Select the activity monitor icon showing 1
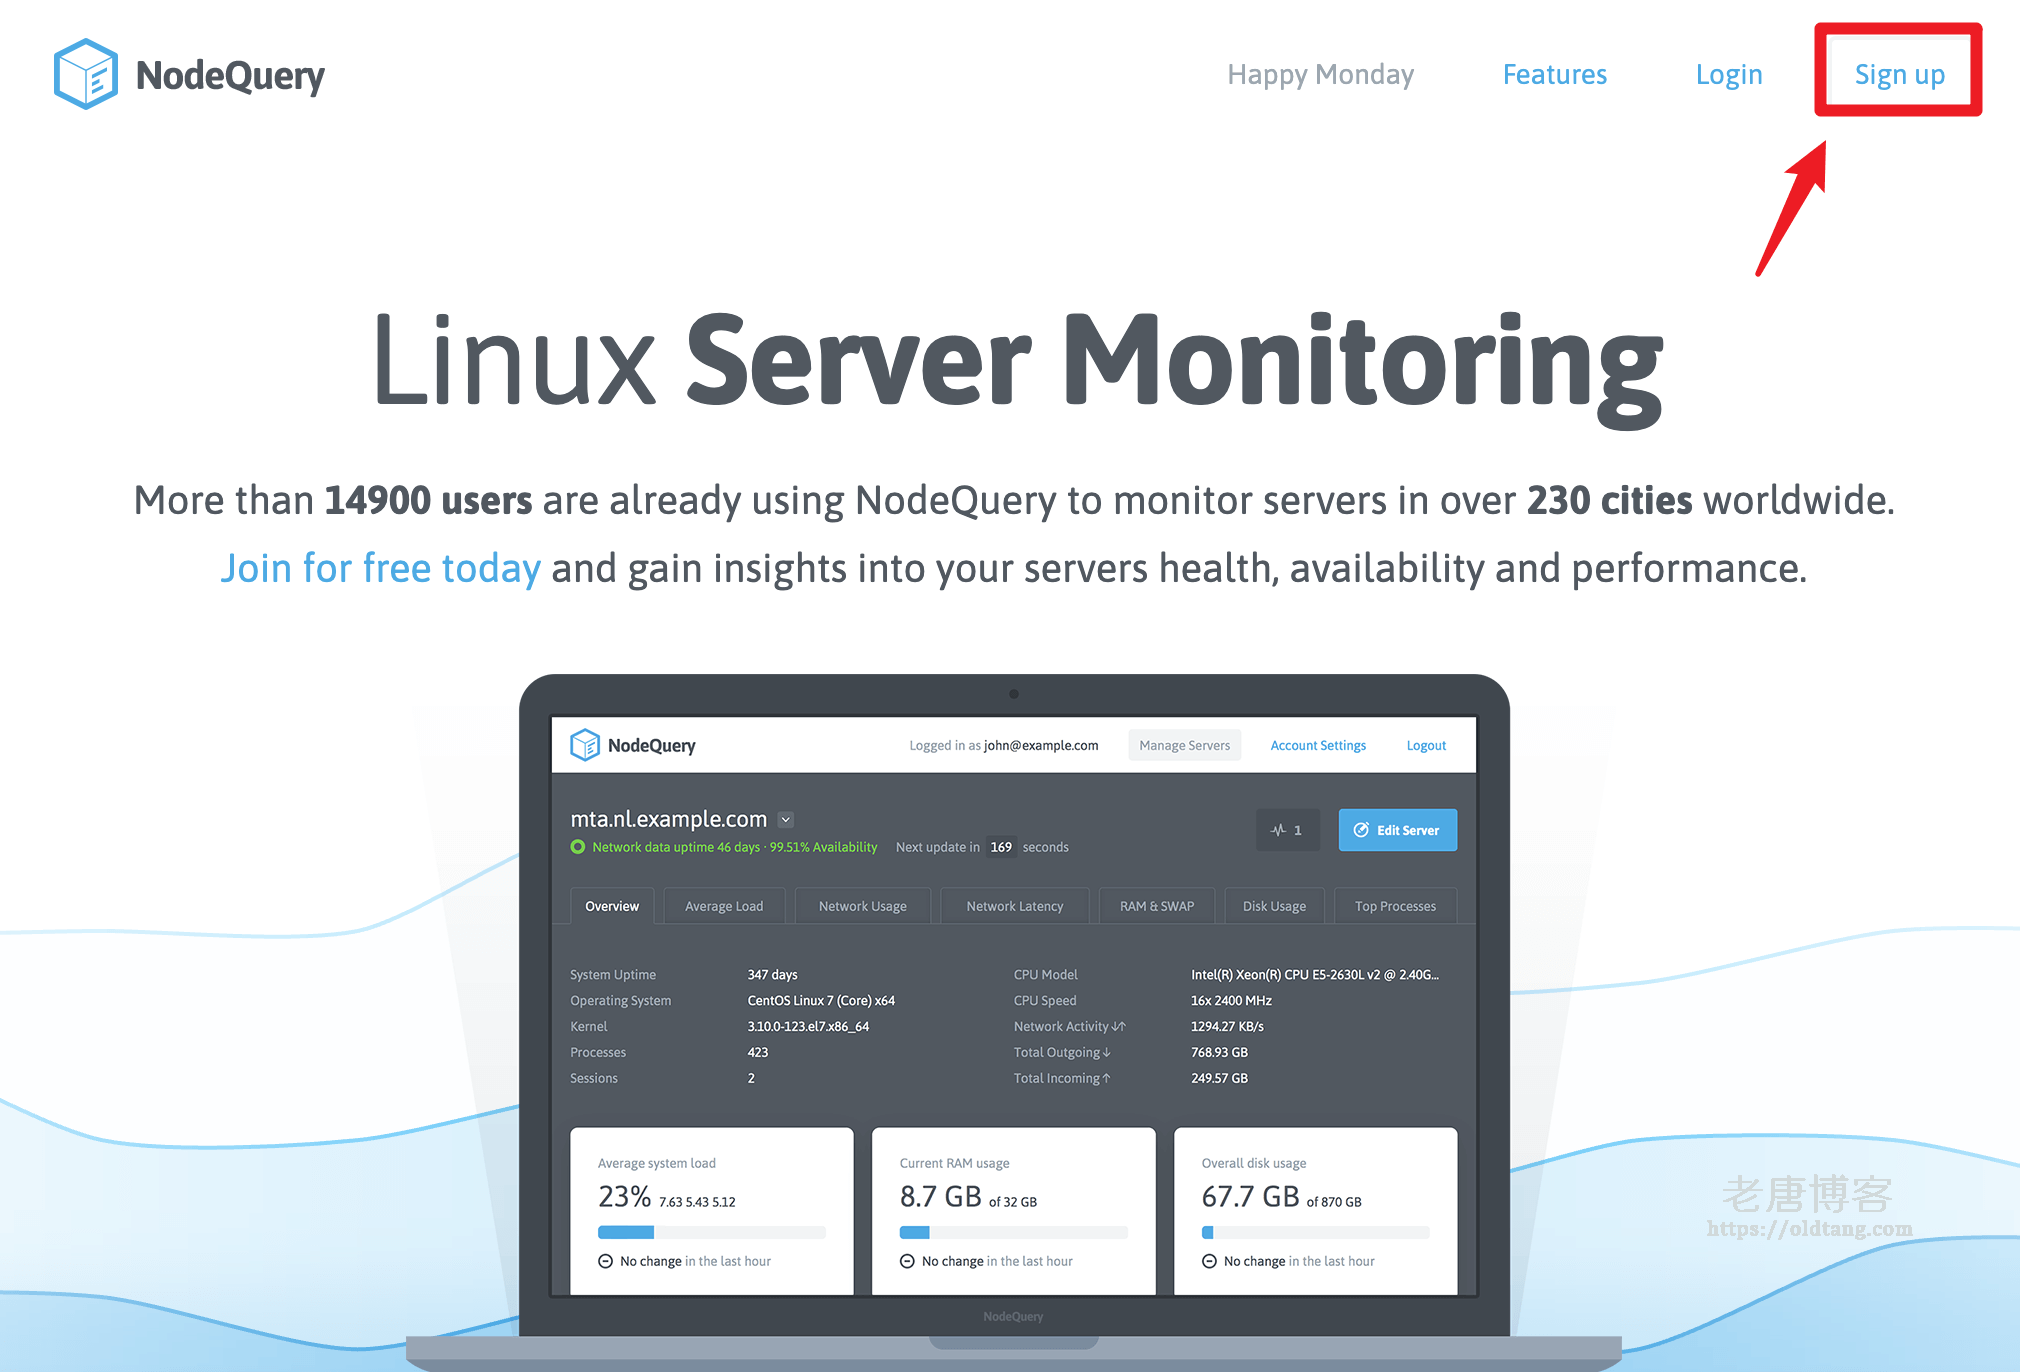The image size is (2020, 1372). tap(1288, 829)
